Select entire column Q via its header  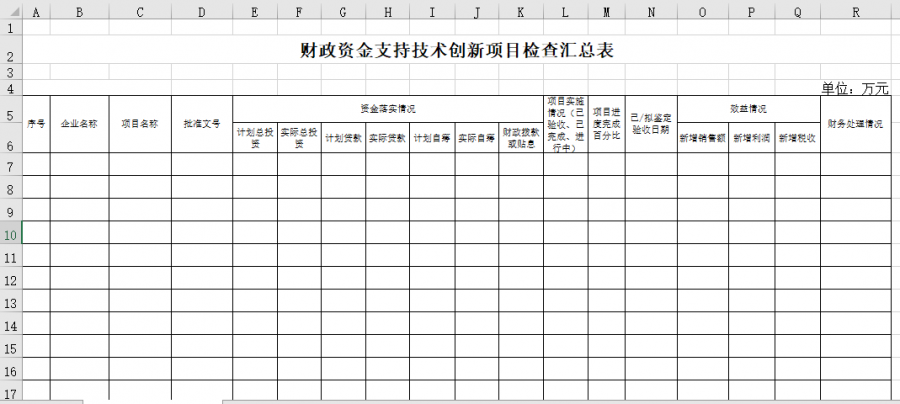[x=798, y=13]
